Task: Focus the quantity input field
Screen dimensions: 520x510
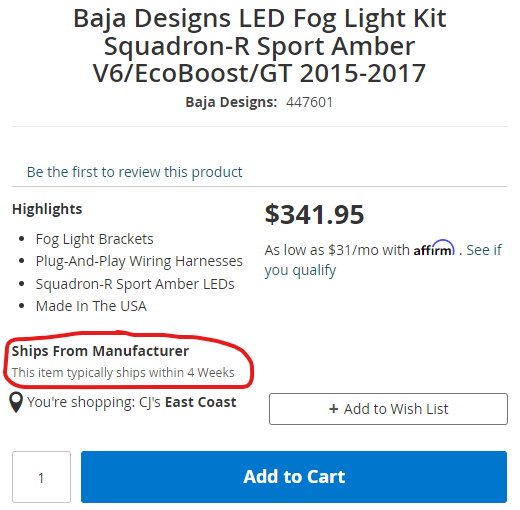Action: [x=41, y=477]
